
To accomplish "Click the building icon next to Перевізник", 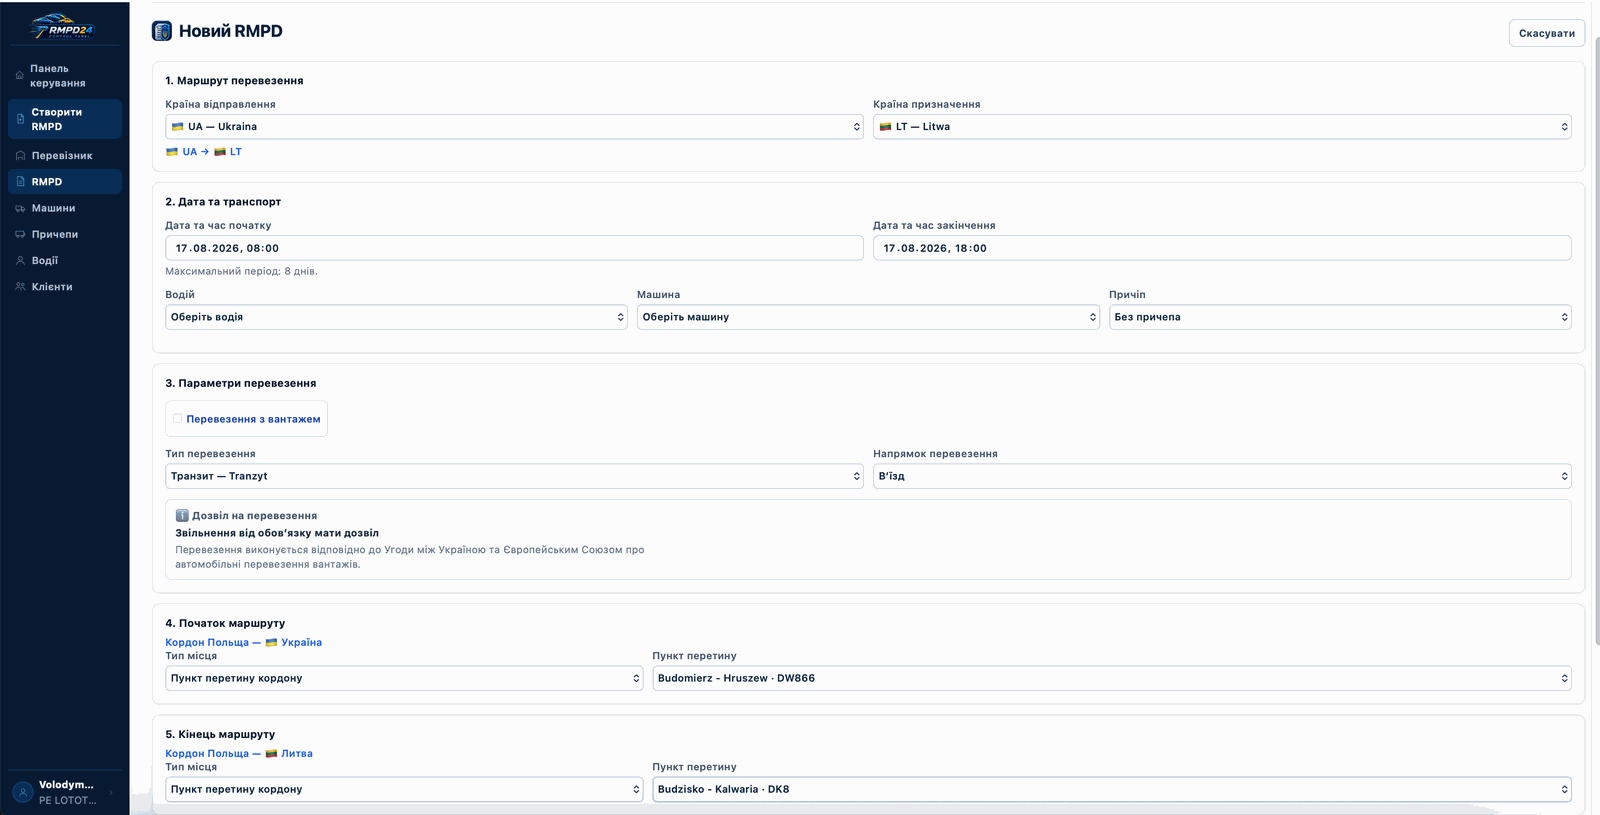I will (20, 156).
